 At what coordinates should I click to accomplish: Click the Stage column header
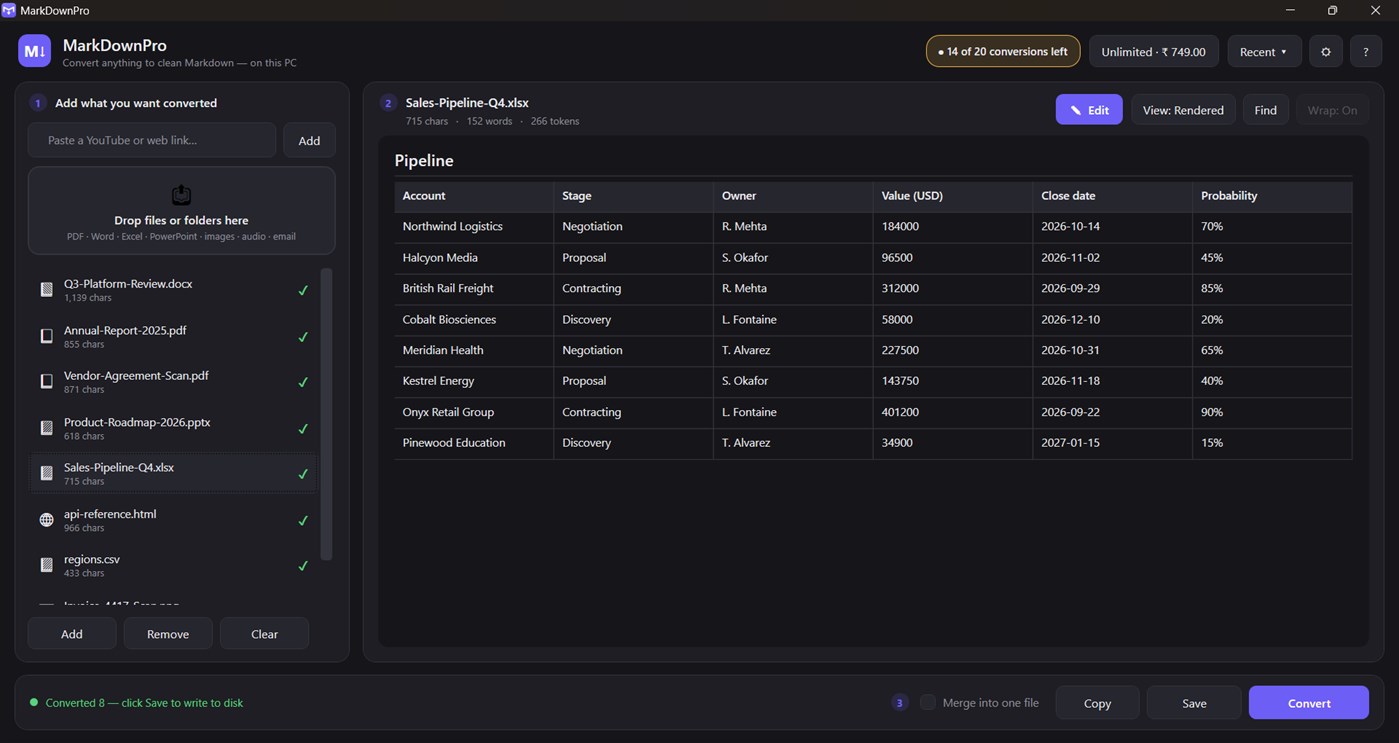[x=633, y=196]
